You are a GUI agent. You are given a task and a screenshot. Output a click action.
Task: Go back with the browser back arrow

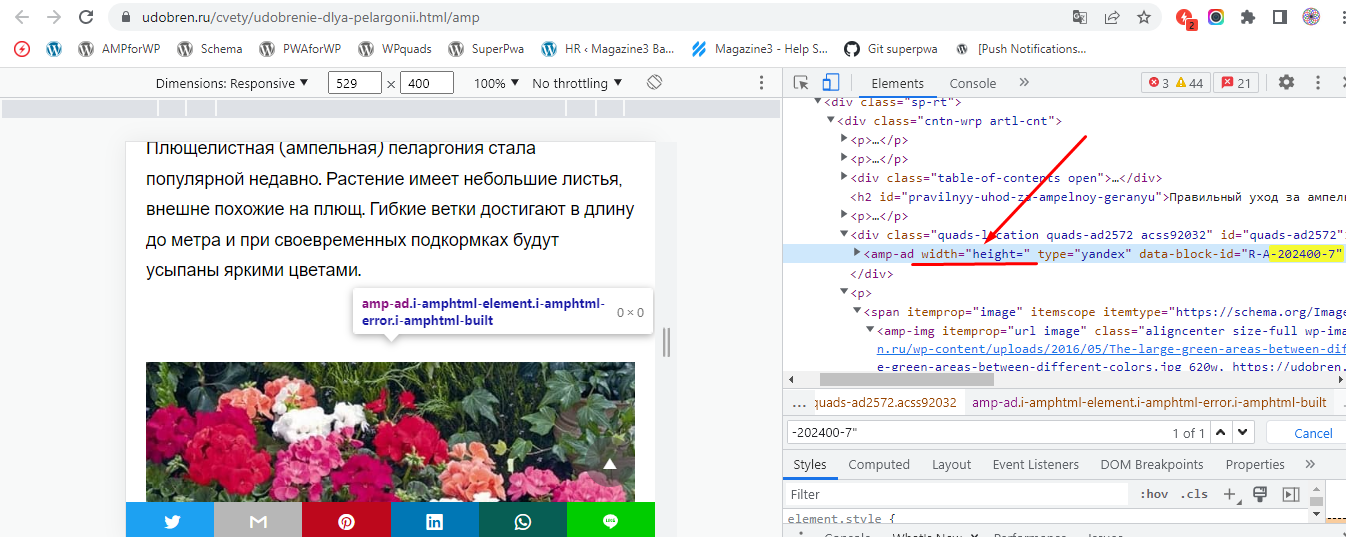point(22,17)
